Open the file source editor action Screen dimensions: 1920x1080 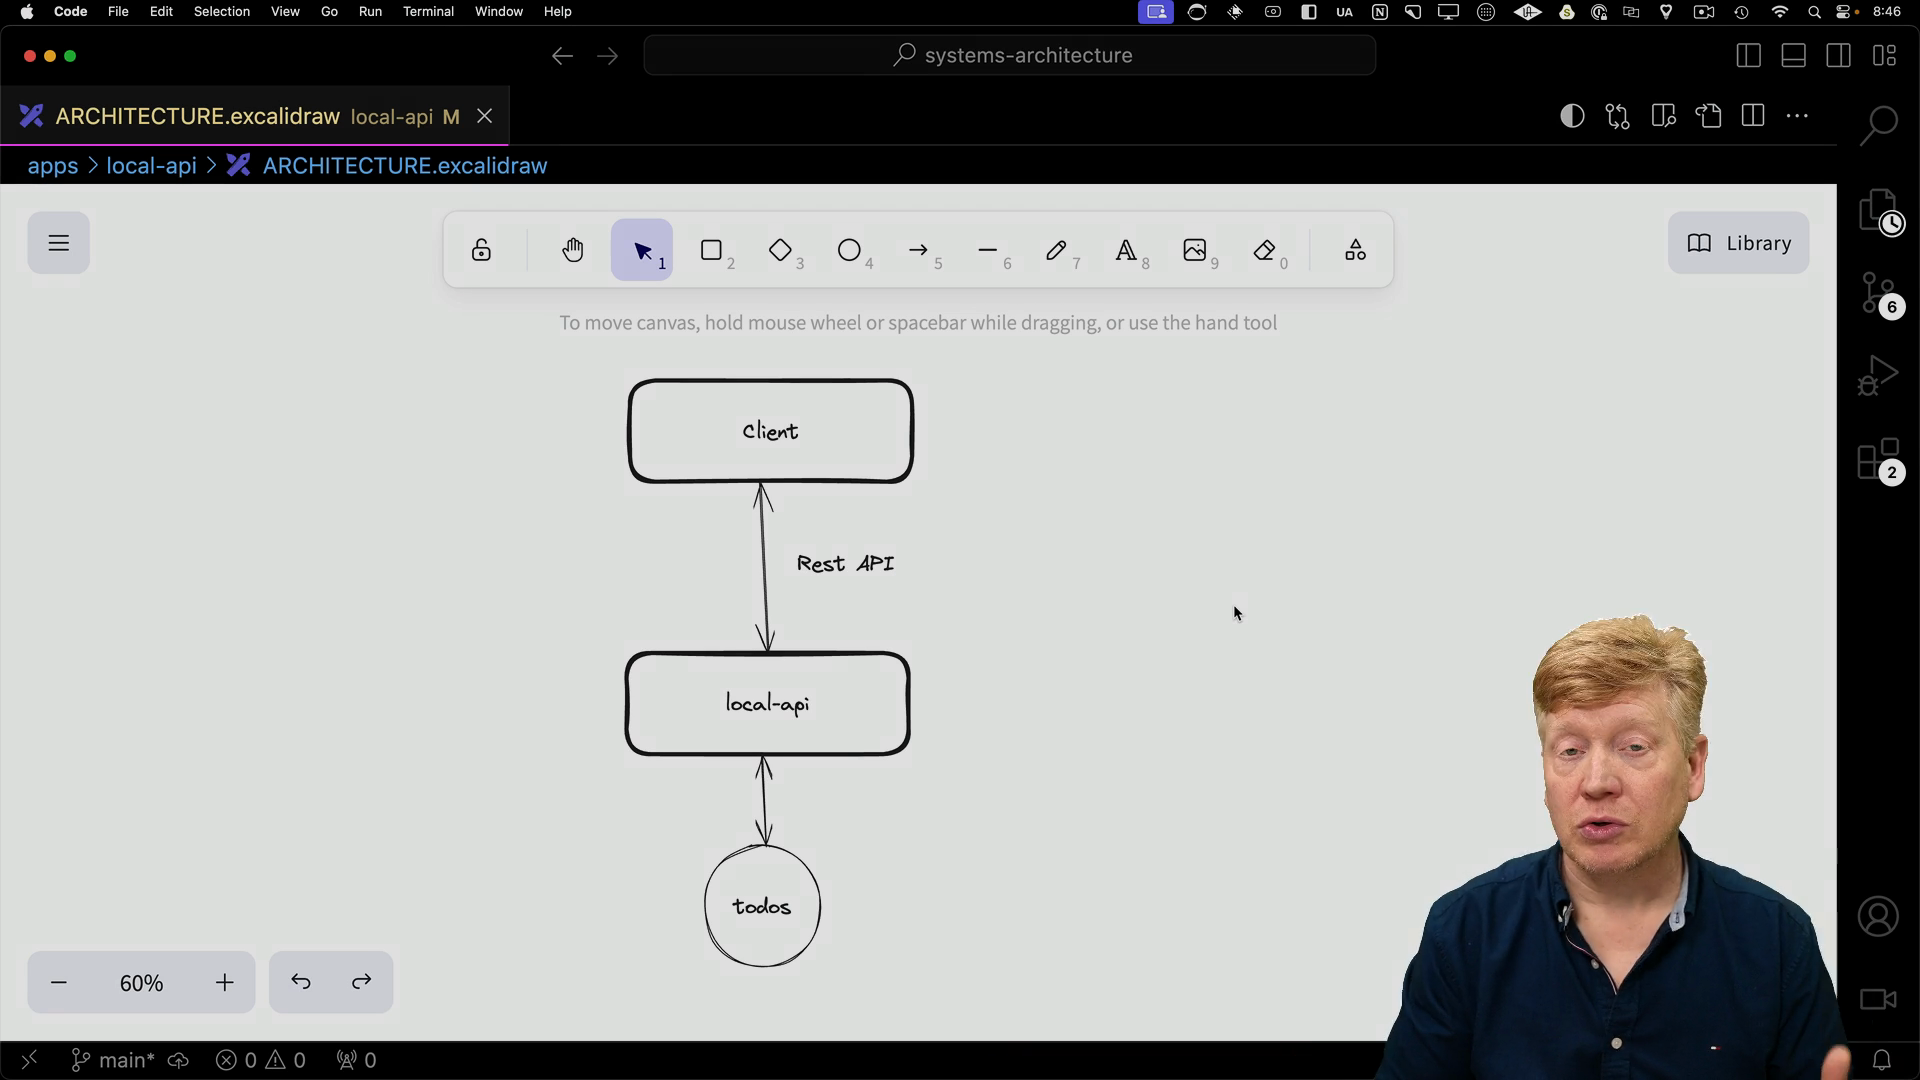click(x=1709, y=116)
